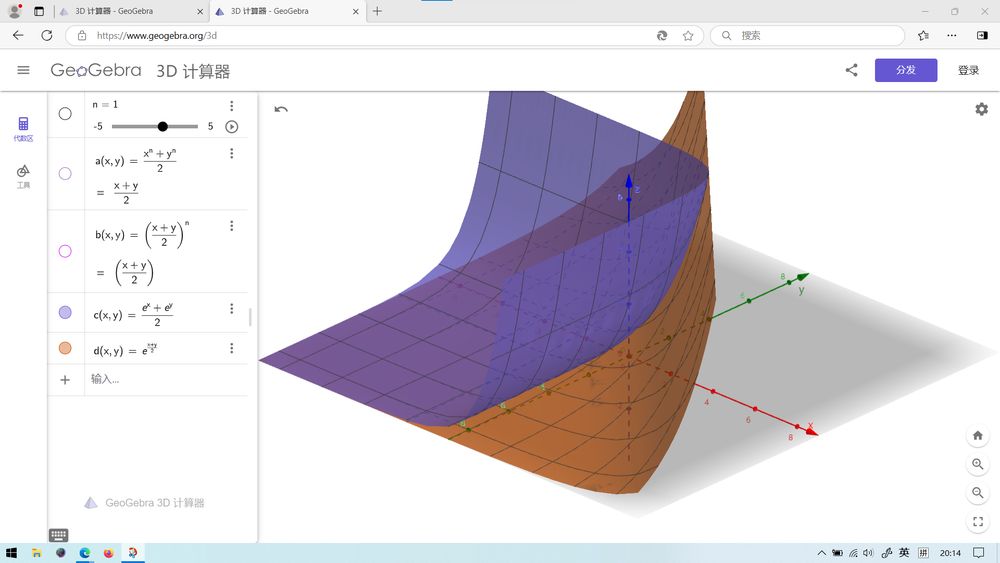Click the 登录 sign-in link

[x=968, y=70]
